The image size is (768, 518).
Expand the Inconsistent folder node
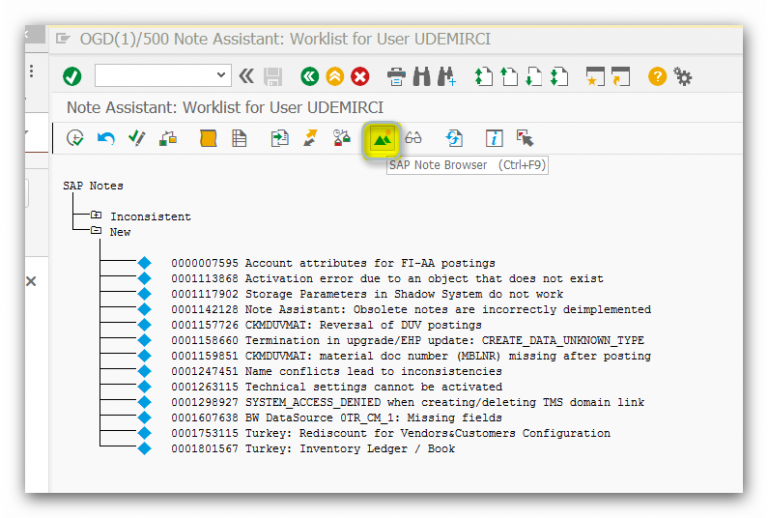click(x=96, y=216)
